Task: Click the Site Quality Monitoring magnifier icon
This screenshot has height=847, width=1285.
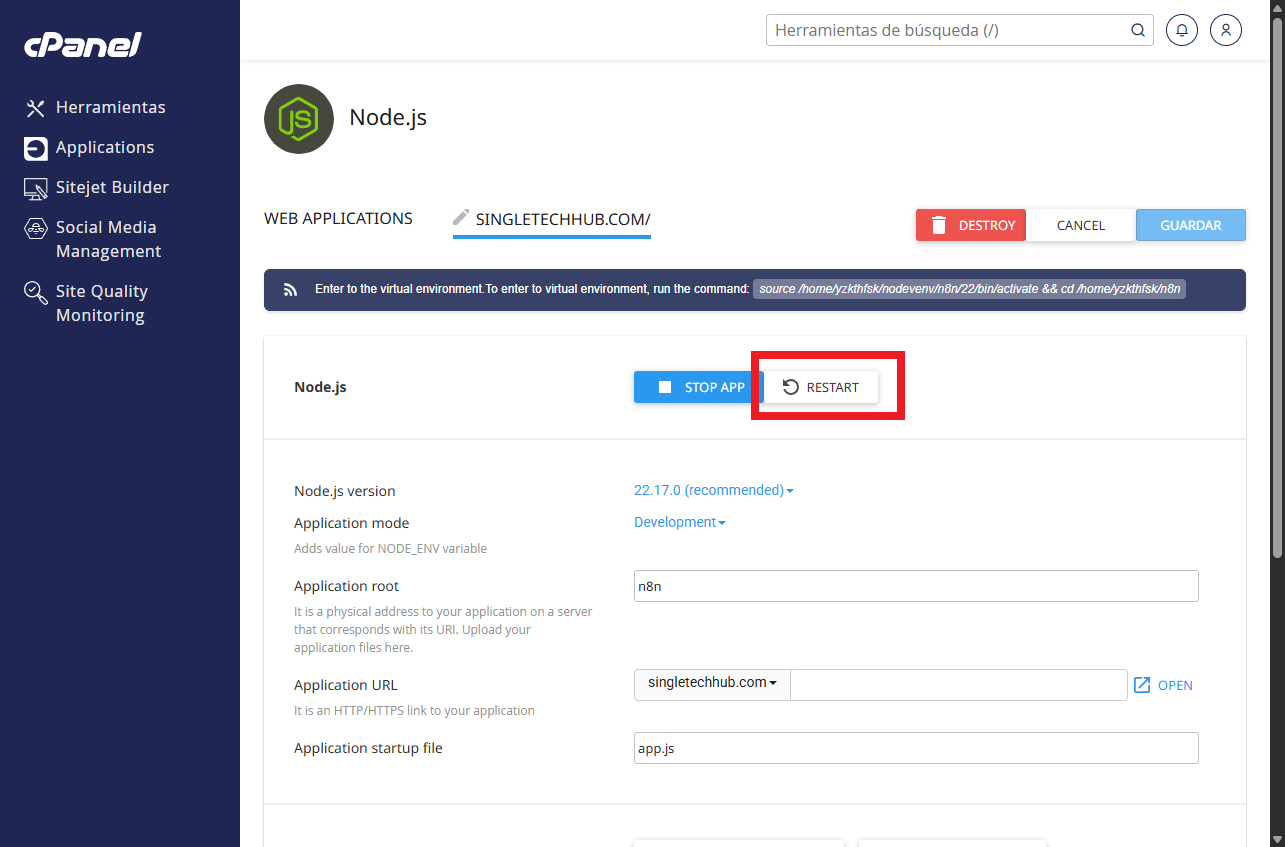Action: coord(36,292)
